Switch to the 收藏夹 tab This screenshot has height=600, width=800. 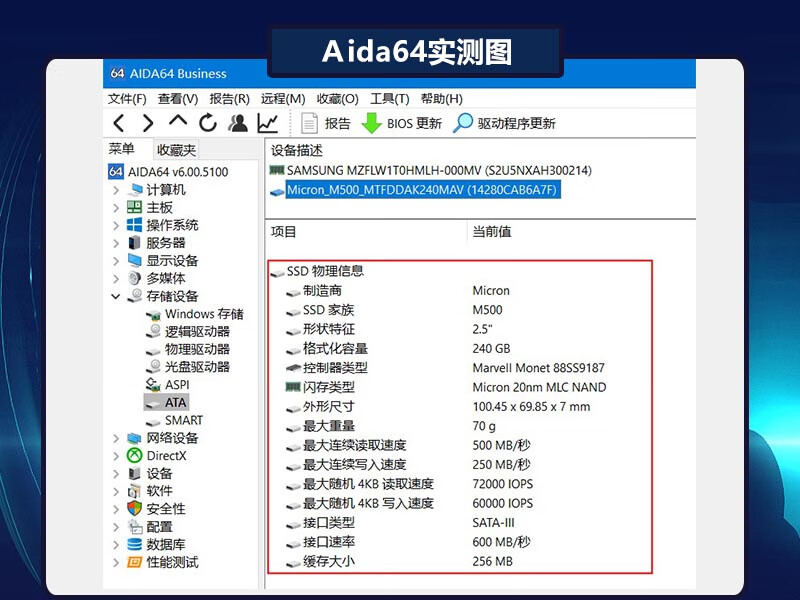click(176, 150)
